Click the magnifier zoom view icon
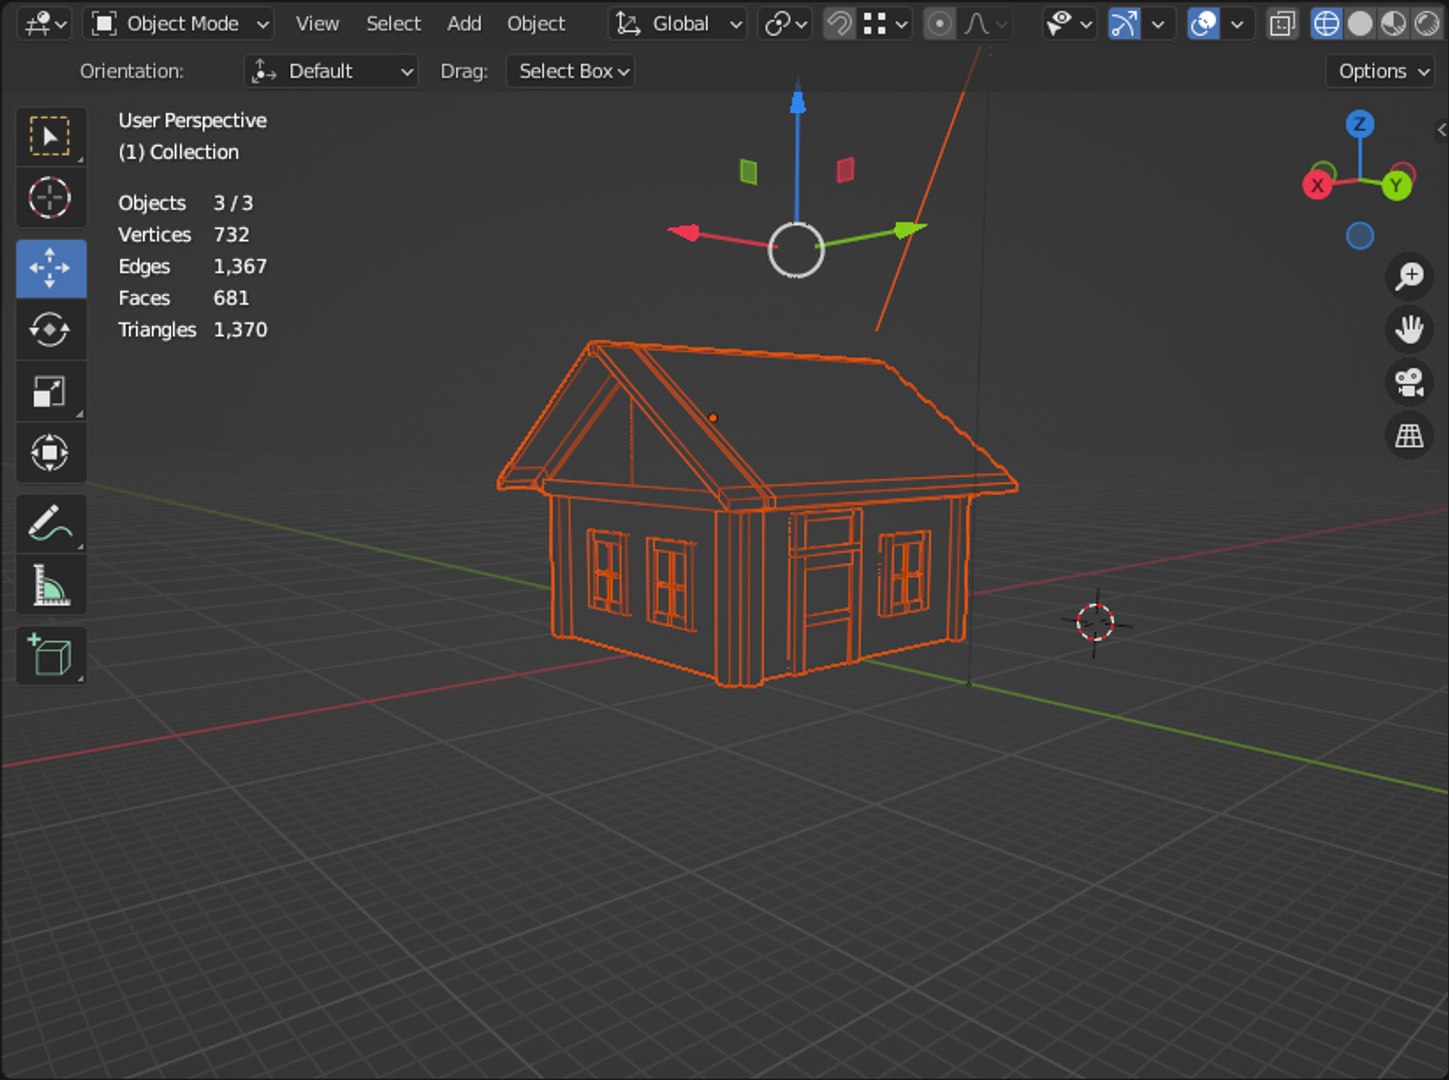 1409,276
